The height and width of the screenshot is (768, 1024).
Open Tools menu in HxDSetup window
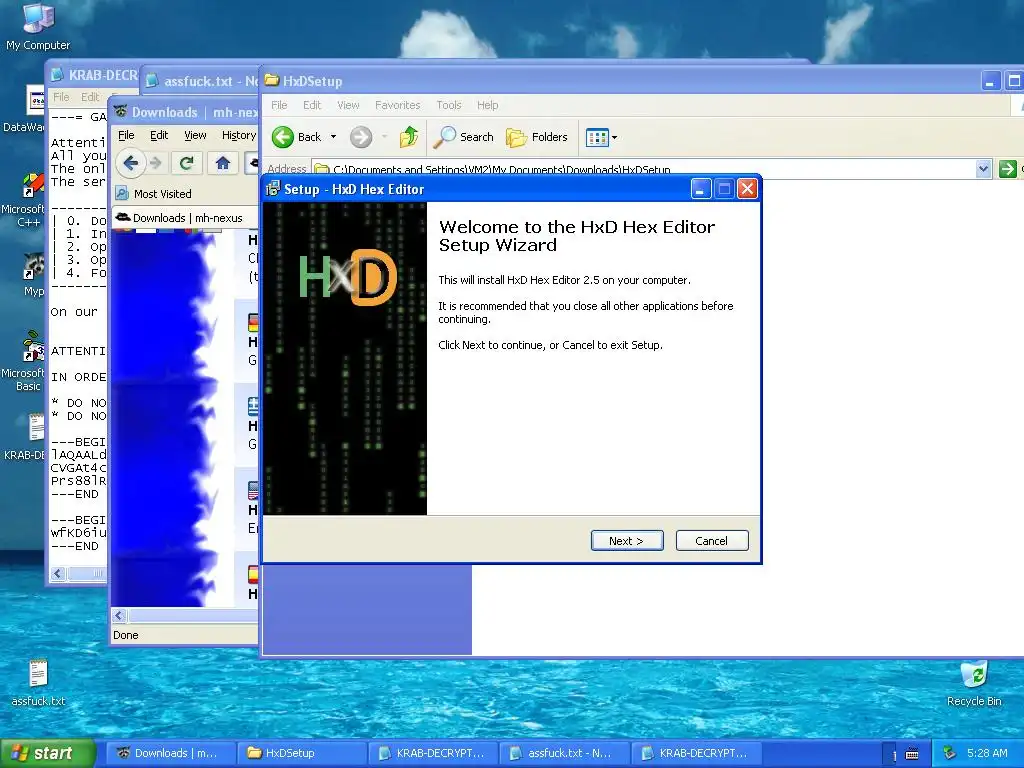coord(449,105)
